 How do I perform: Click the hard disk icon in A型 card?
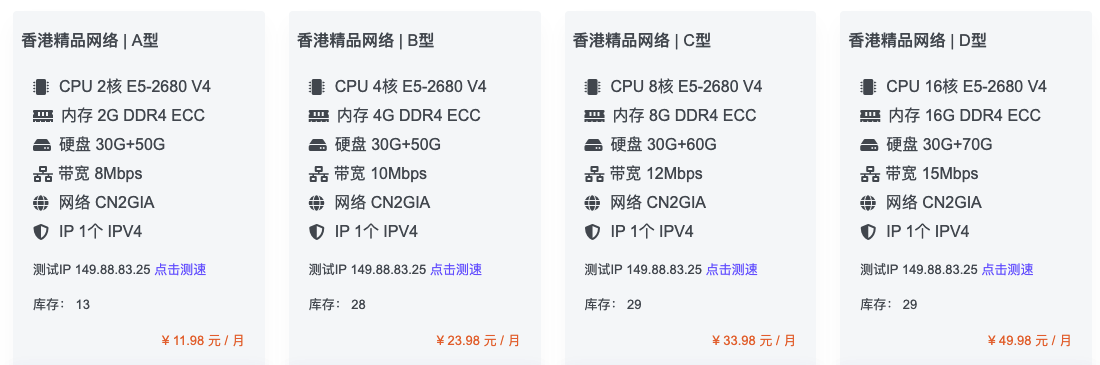42,145
